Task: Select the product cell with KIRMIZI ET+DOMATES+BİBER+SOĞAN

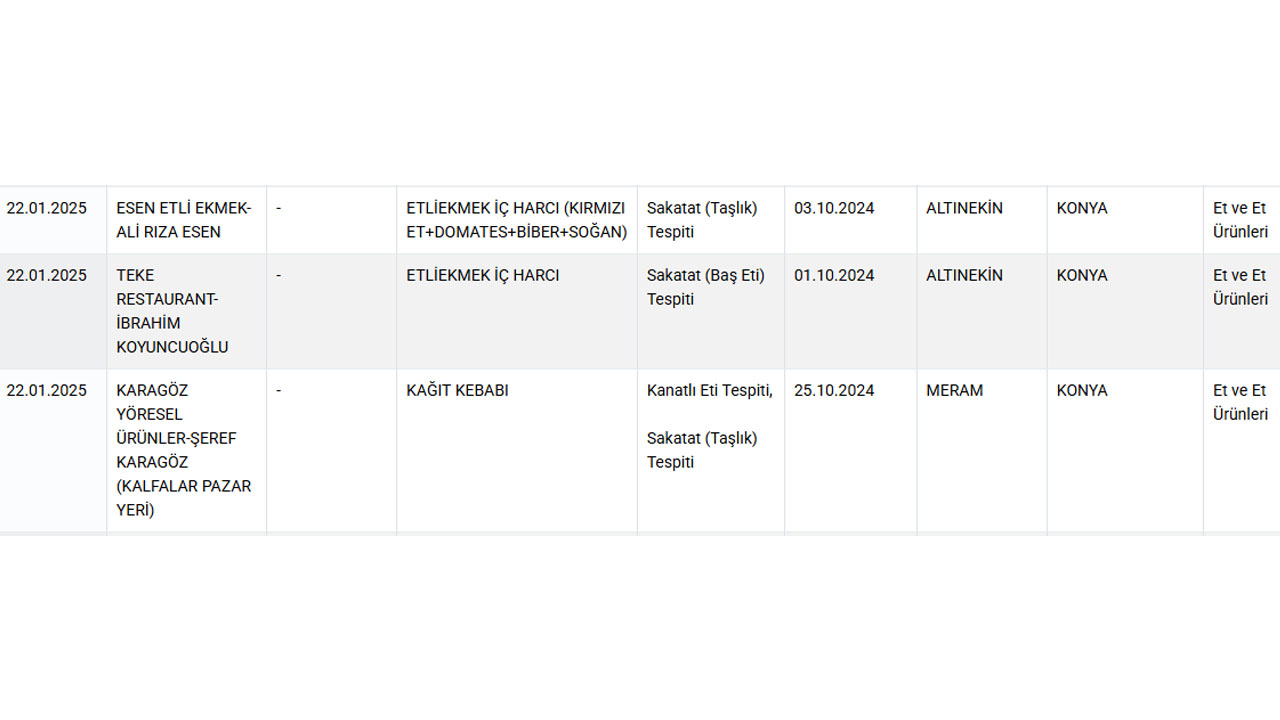Action: click(516, 220)
